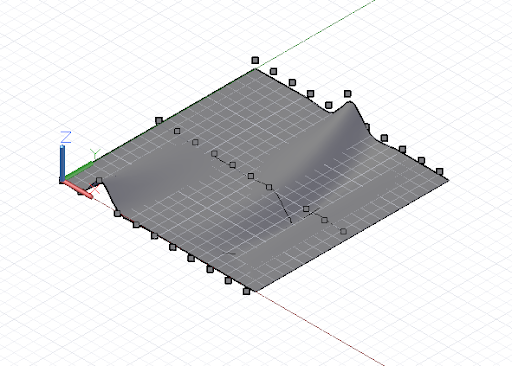The width and height of the screenshot is (512, 366).
Task: Pick the grip at the ridge's near base
Action: [x=117, y=213]
